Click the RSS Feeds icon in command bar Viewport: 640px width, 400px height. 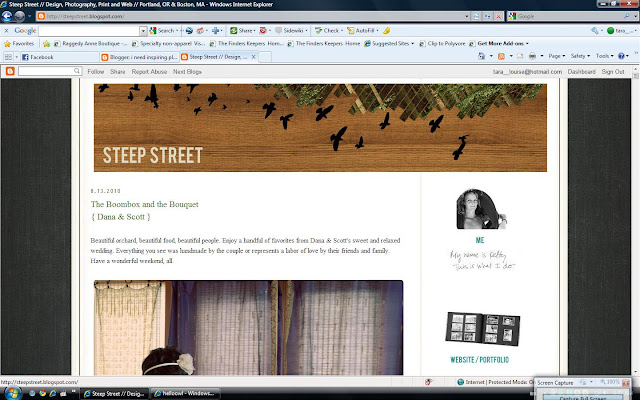502,56
